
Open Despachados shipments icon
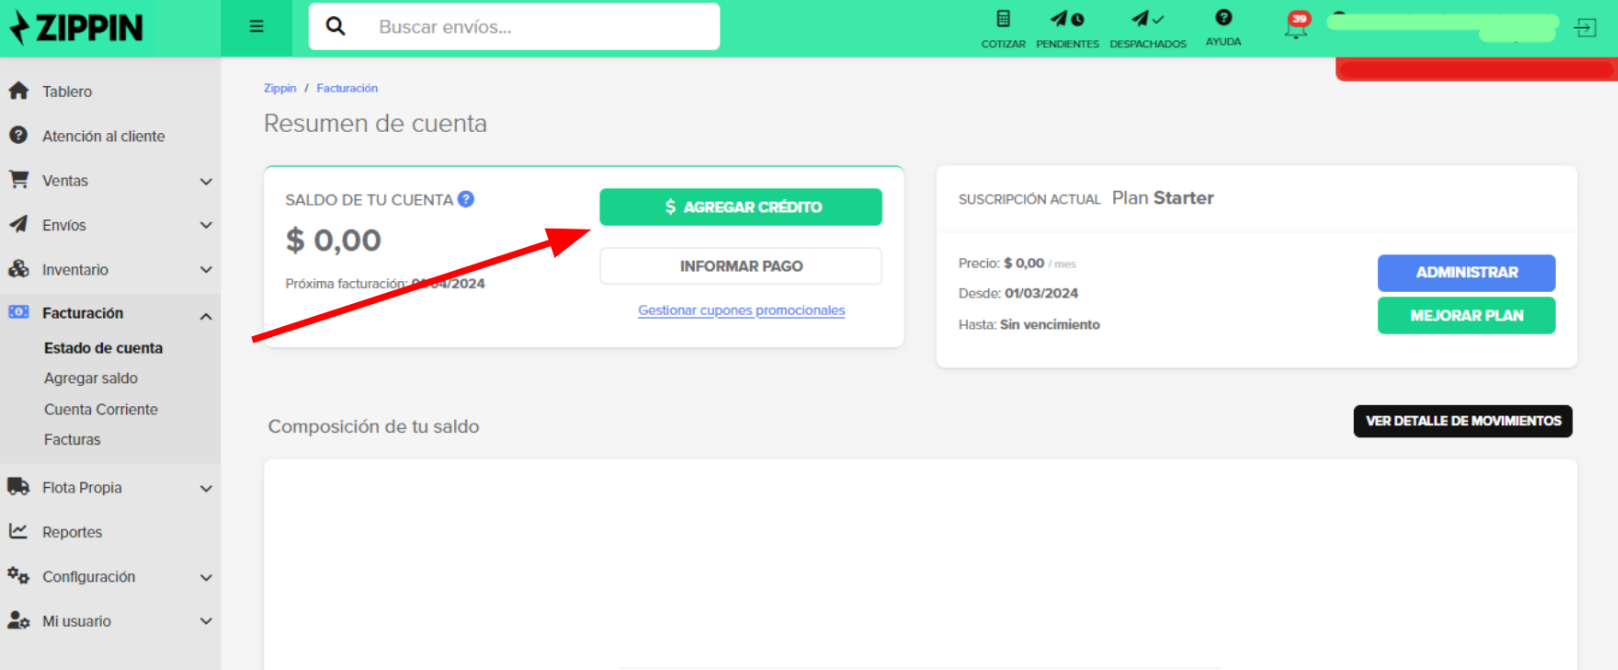tap(1147, 19)
